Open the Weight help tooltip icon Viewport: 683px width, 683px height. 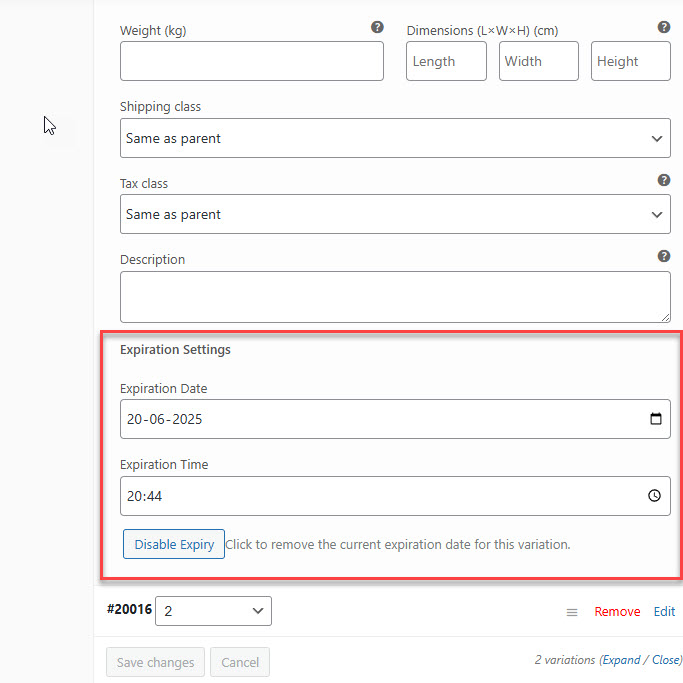tap(377, 27)
